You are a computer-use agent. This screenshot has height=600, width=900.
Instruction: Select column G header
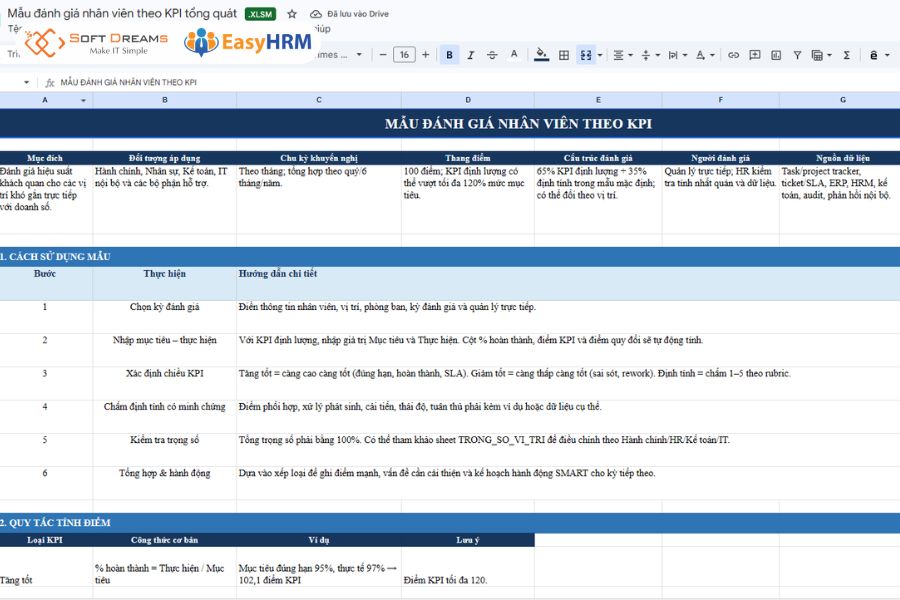pos(843,100)
